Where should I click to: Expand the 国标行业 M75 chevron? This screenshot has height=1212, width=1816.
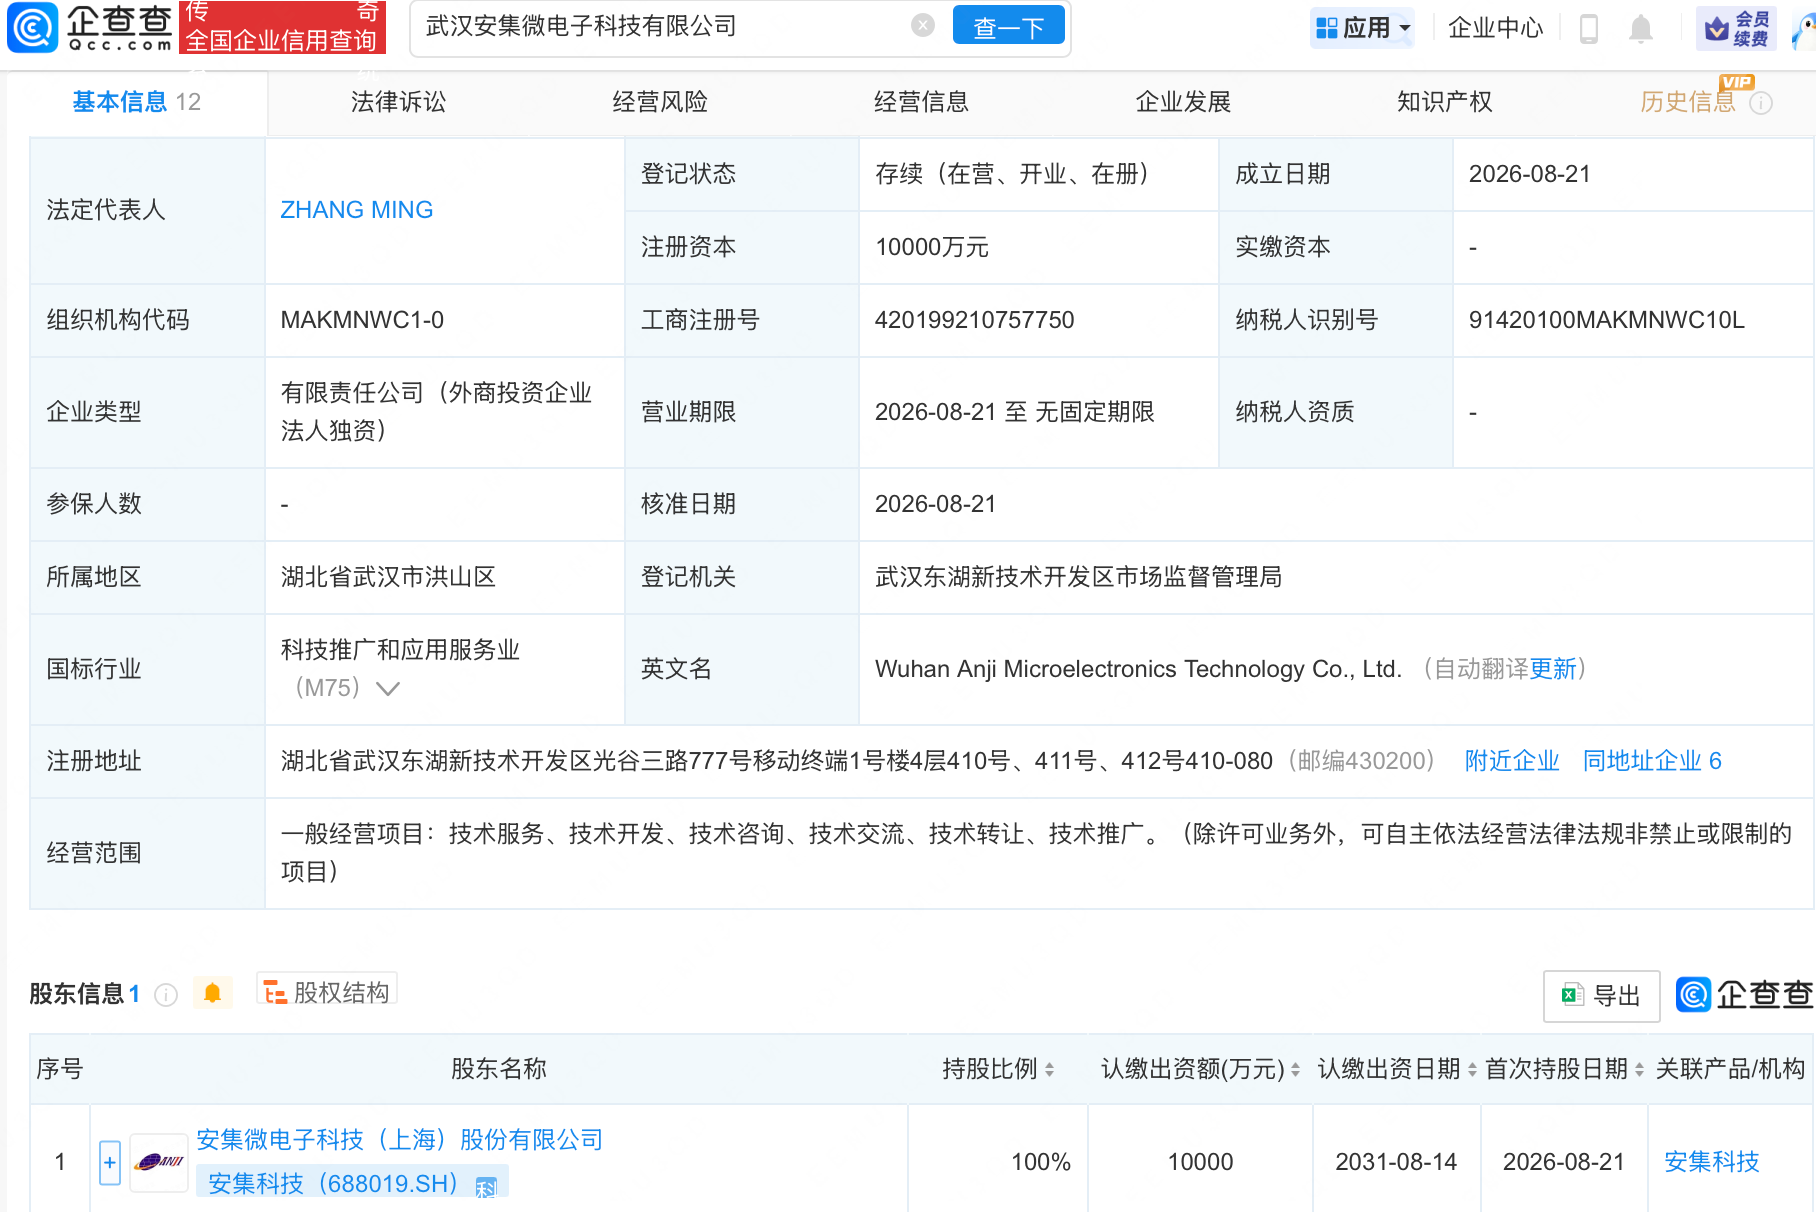point(387,688)
